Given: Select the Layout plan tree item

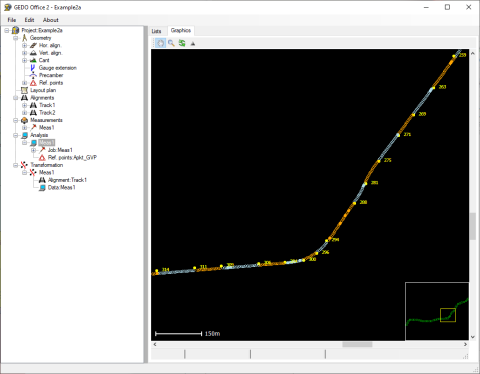Looking at the screenshot, I should [x=43, y=90].
